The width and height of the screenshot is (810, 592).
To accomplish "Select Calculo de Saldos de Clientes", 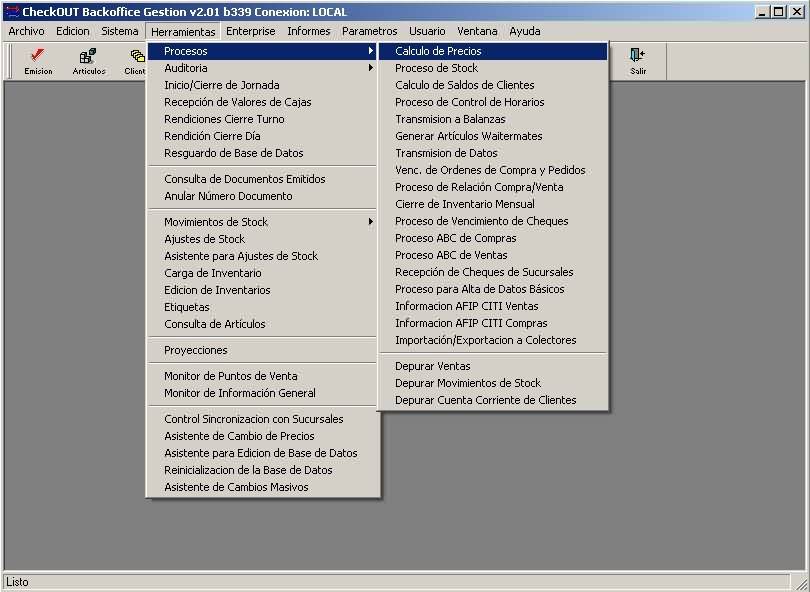I will pyautogui.click(x=493, y=85).
